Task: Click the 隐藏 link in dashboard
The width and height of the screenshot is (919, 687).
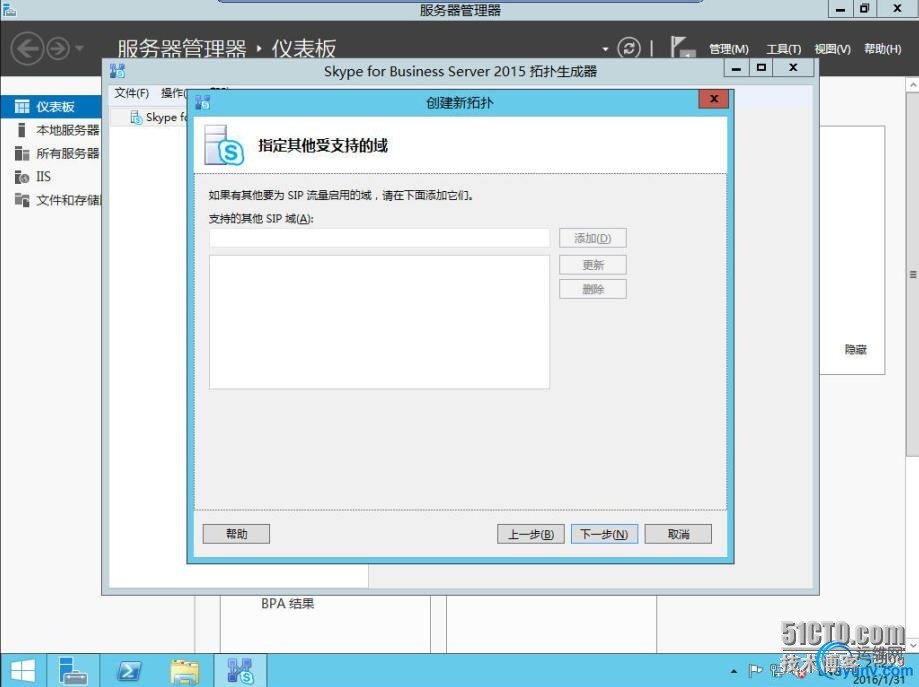Action: tap(855, 349)
